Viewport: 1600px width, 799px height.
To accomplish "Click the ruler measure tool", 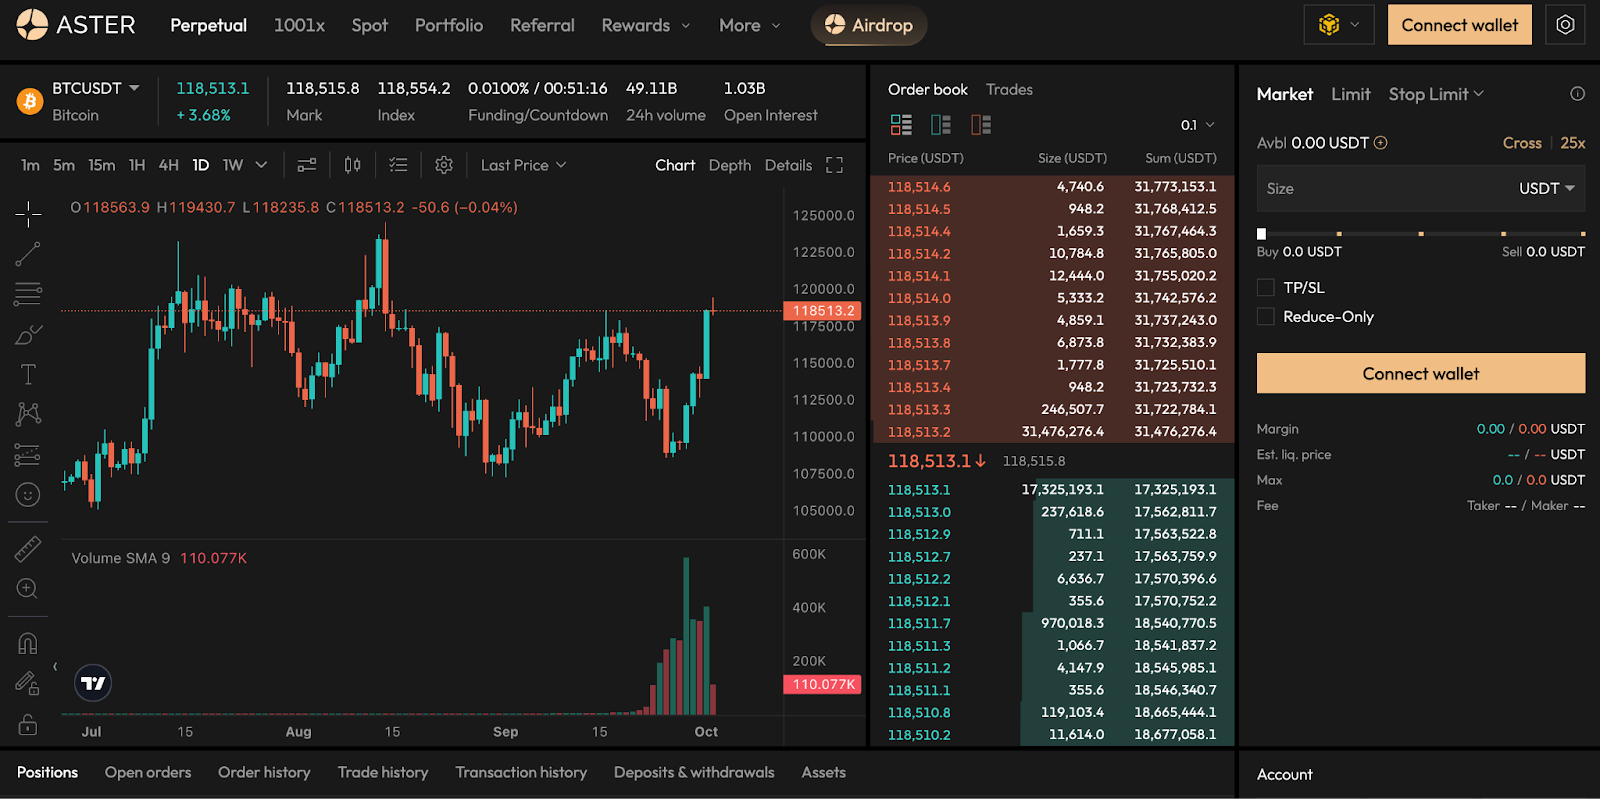I will pyautogui.click(x=28, y=548).
